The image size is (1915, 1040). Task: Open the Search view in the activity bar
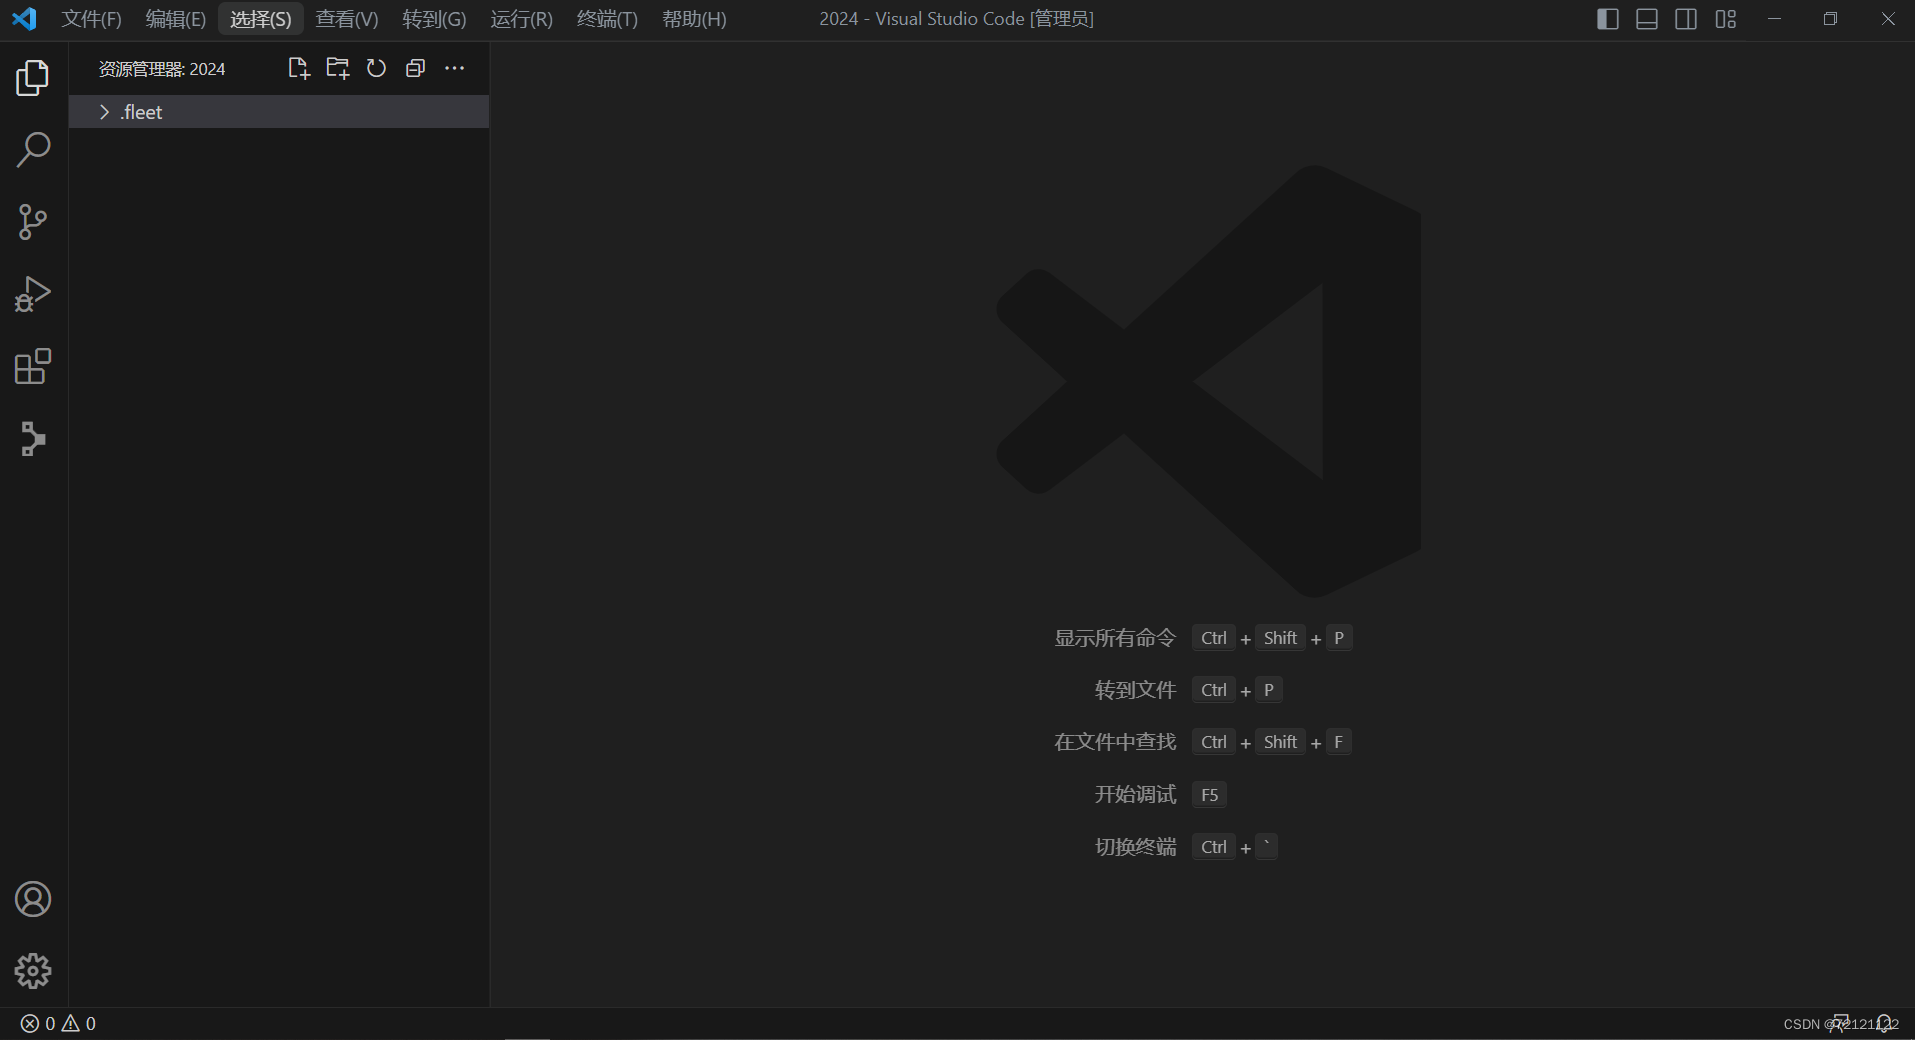33,149
